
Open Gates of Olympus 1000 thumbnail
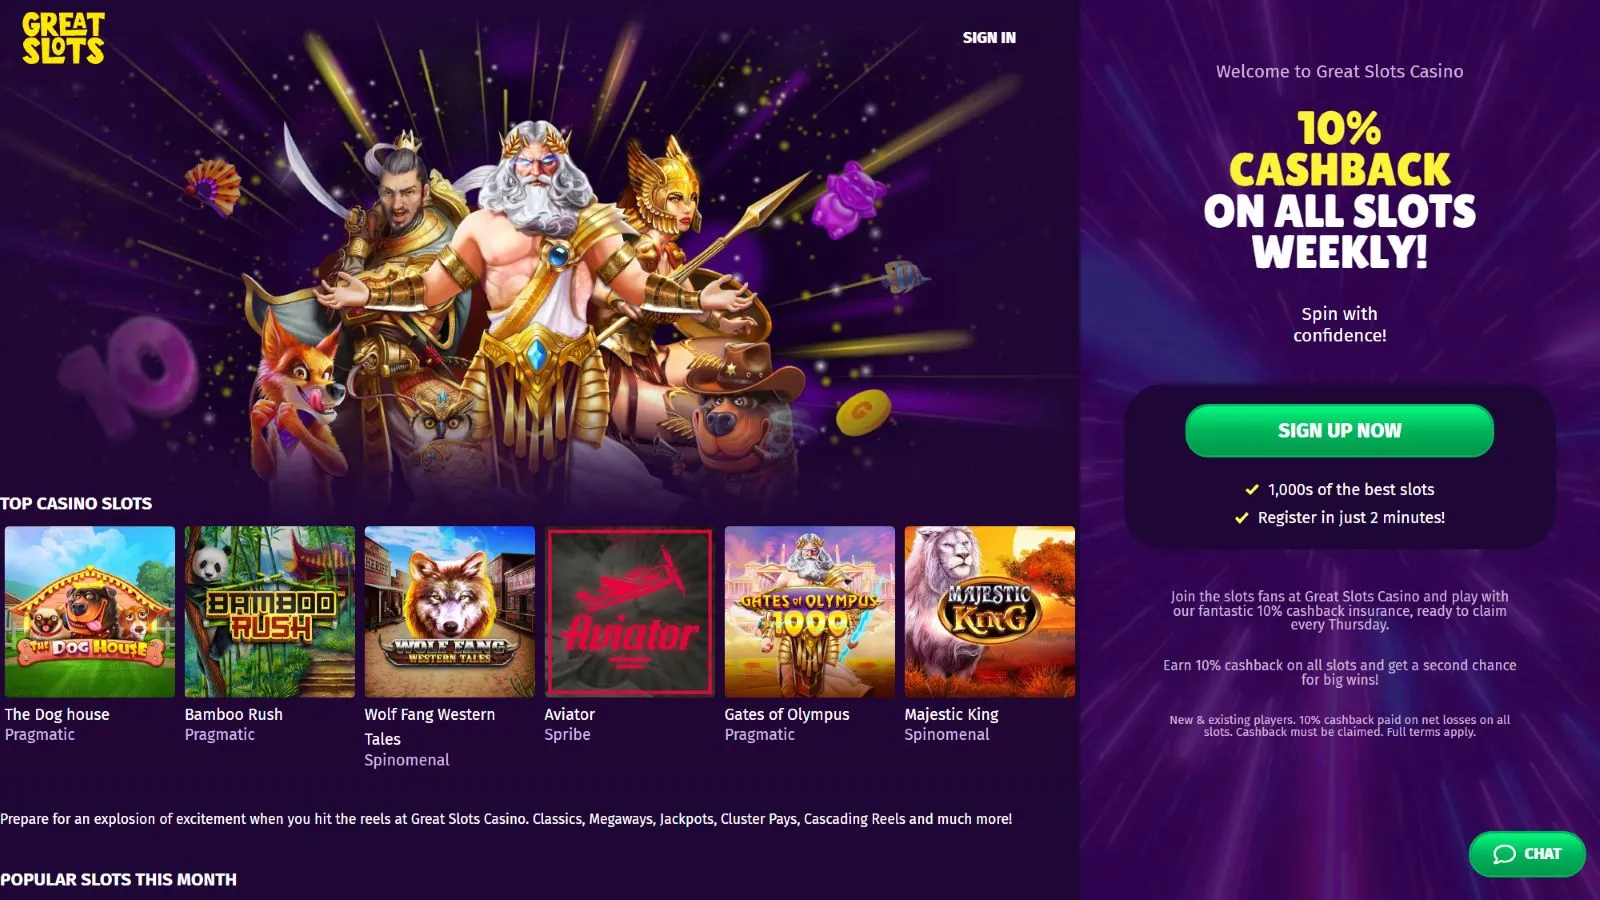pos(810,612)
